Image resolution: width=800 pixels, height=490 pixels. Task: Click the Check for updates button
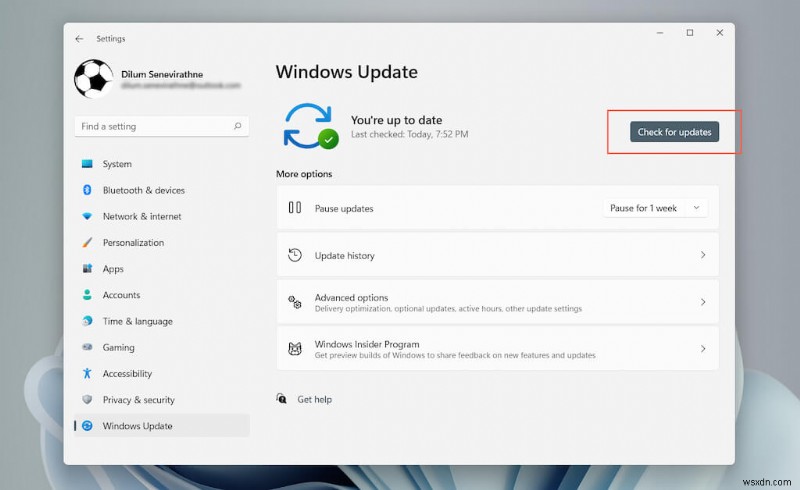674,132
